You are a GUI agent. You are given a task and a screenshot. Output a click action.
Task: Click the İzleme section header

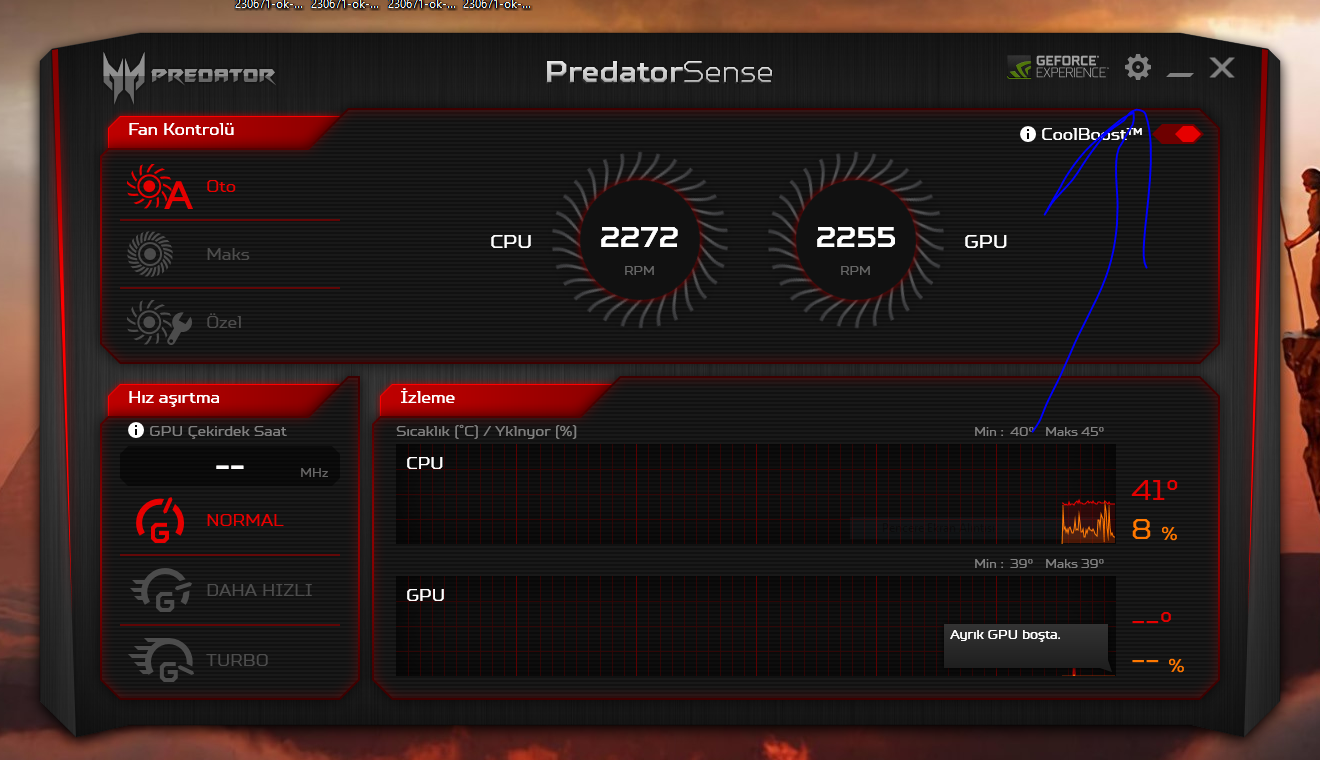coord(428,397)
